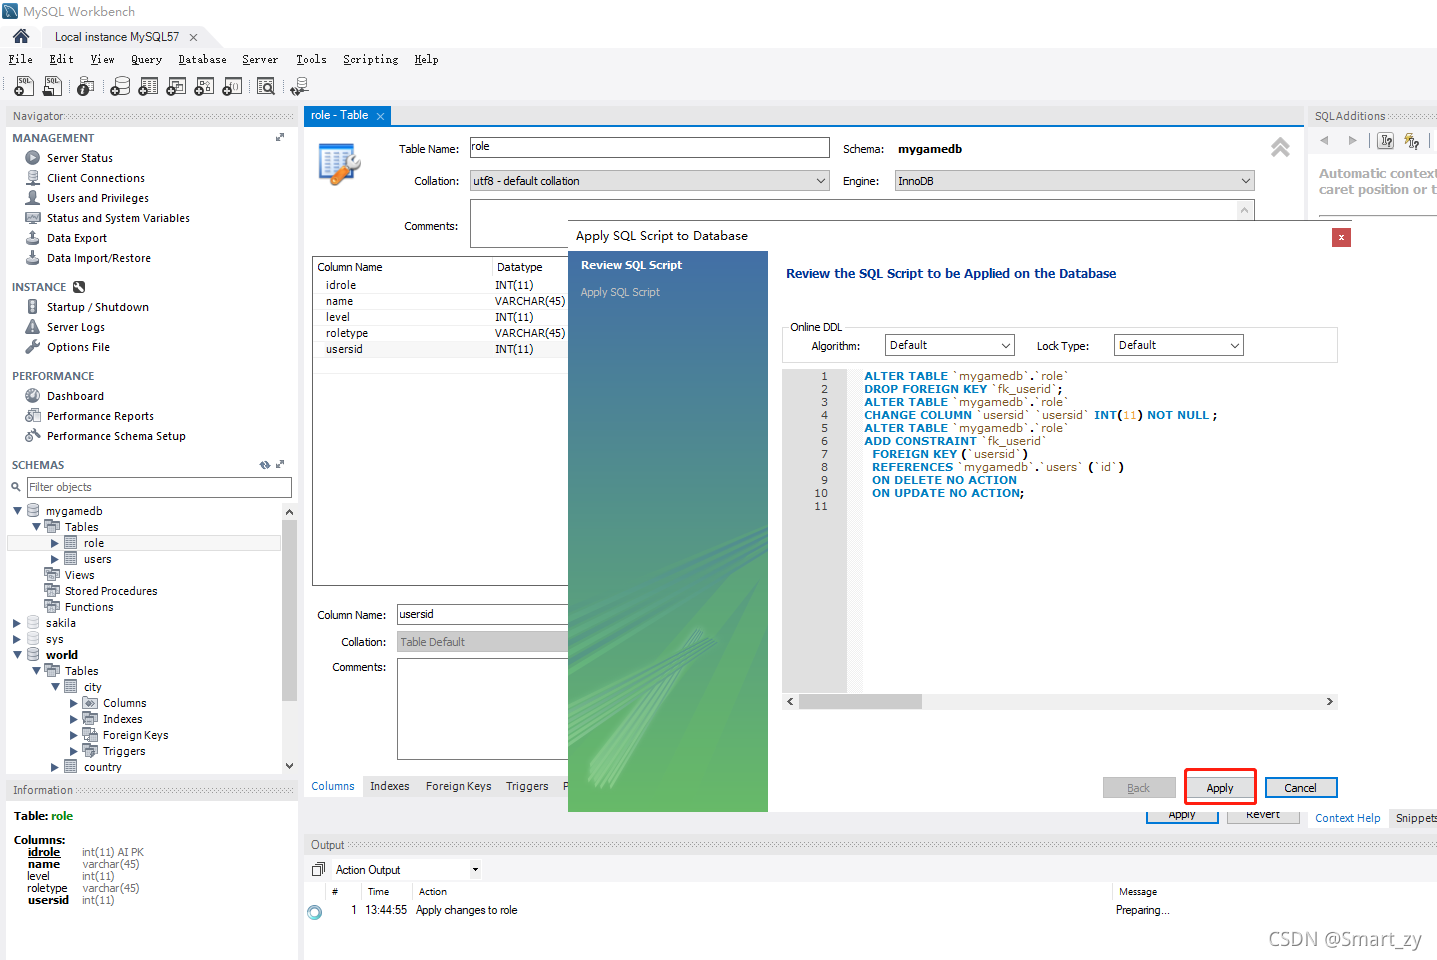Switch to the Indexes tab
This screenshot has width=1437, height=960.
(x=389, y=786)
